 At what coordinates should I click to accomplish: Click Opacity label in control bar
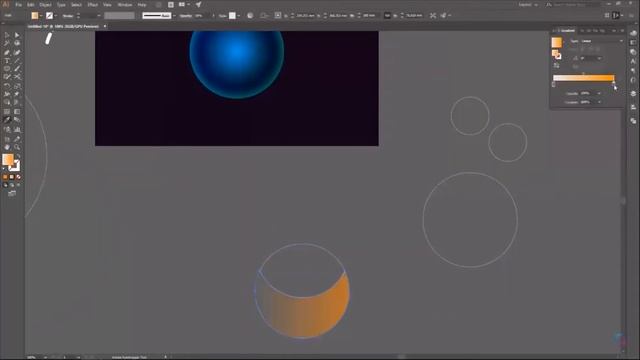tap(186, 16)
